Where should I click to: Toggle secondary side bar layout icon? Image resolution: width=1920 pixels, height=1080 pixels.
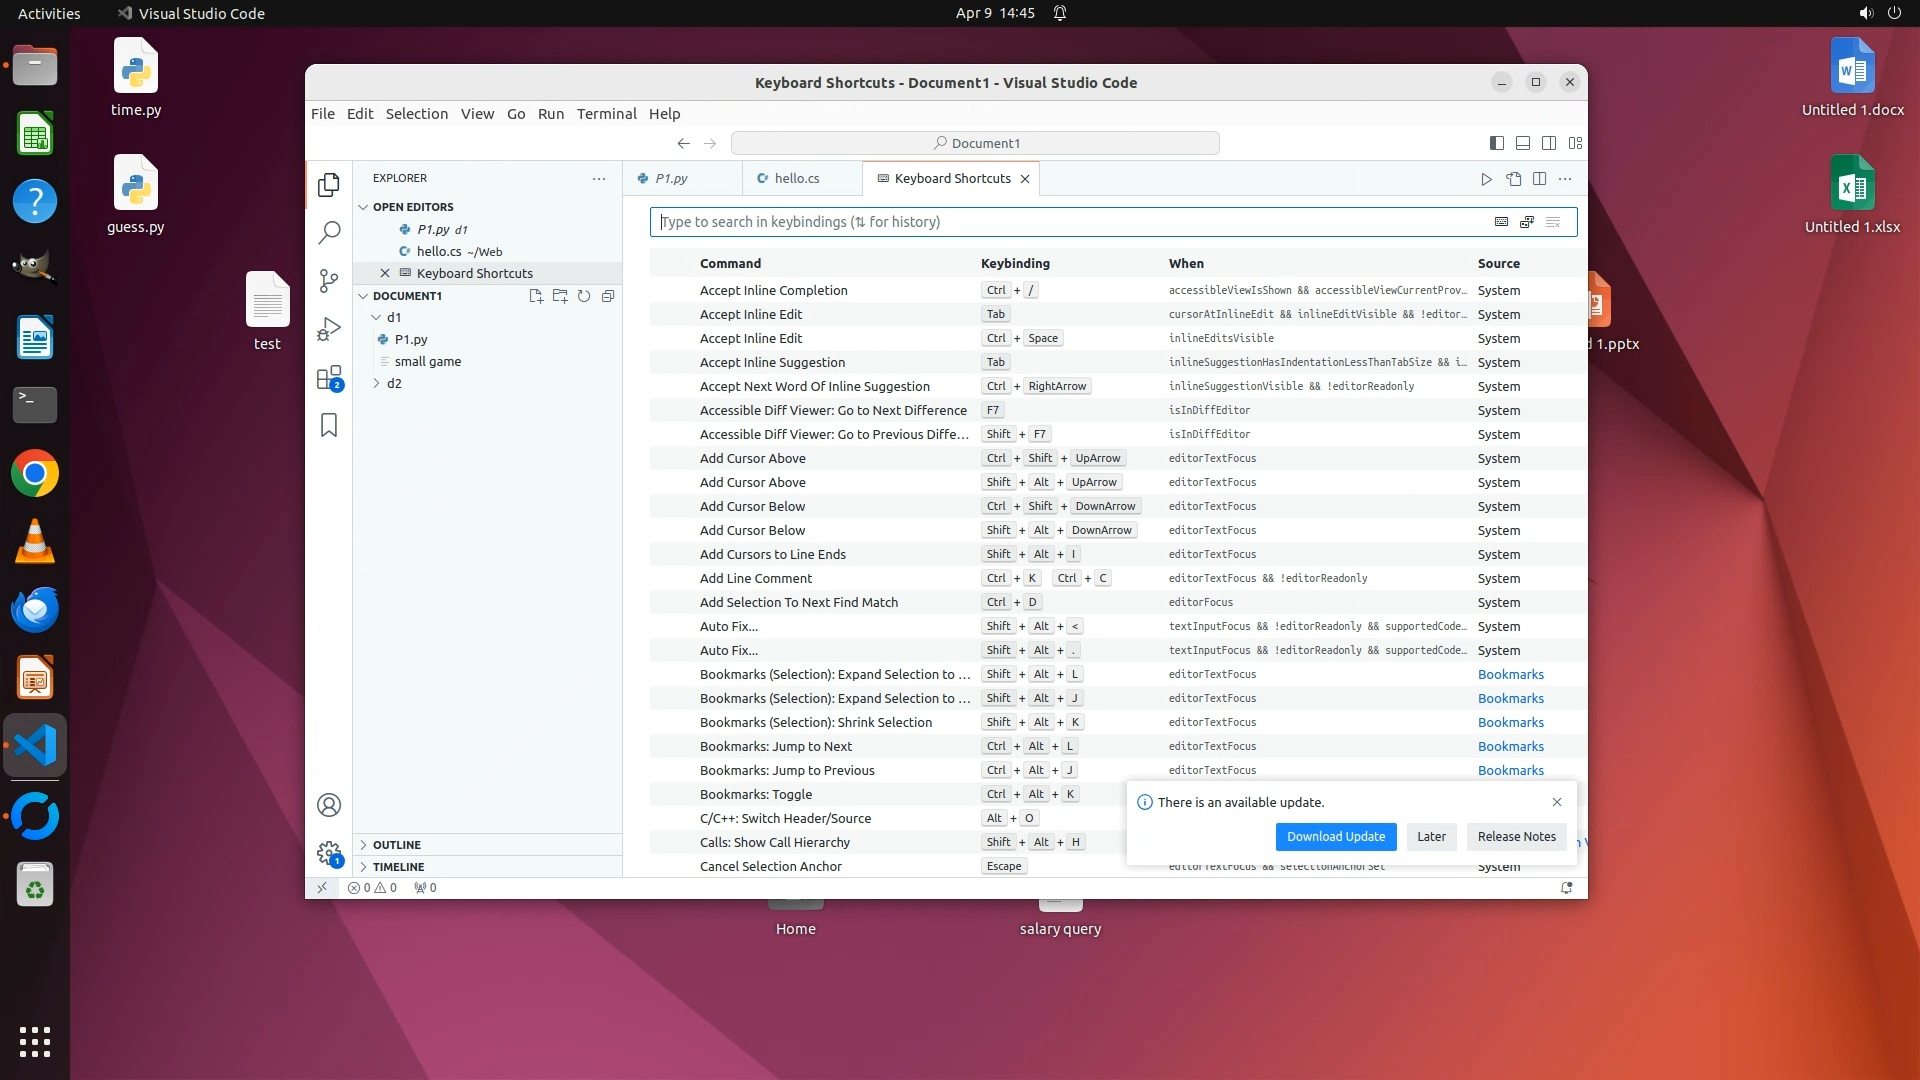pos(1549,143)
